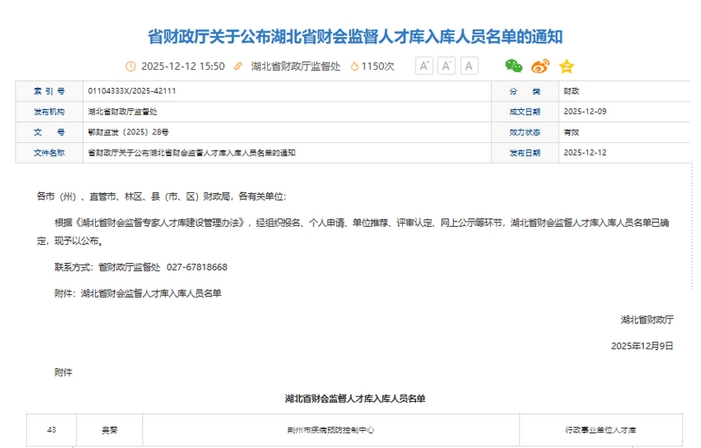
Task: Decrease font size with A- button
Action: click(x=446, y=66)
